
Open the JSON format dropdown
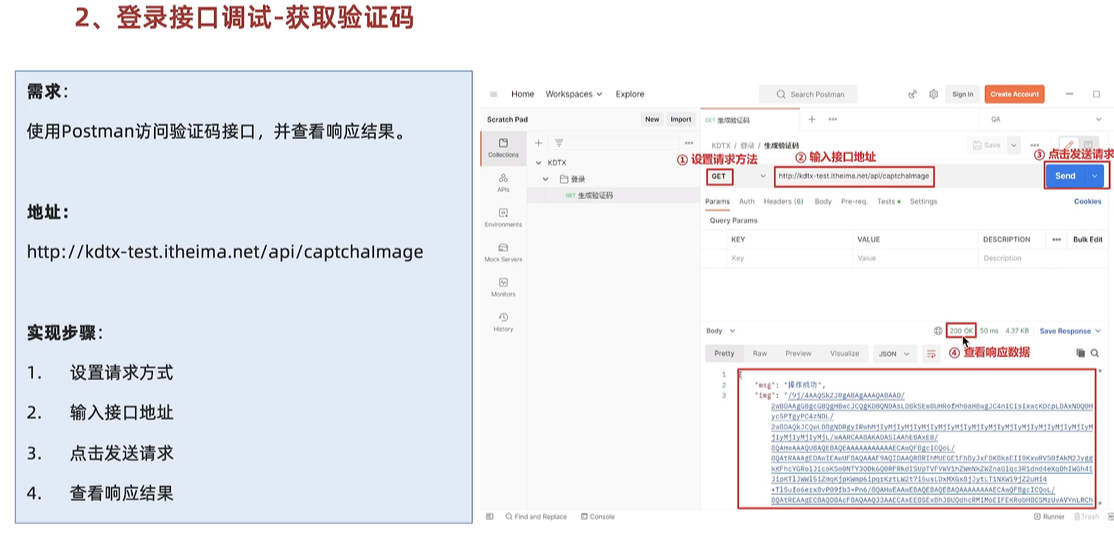[894, 354]
